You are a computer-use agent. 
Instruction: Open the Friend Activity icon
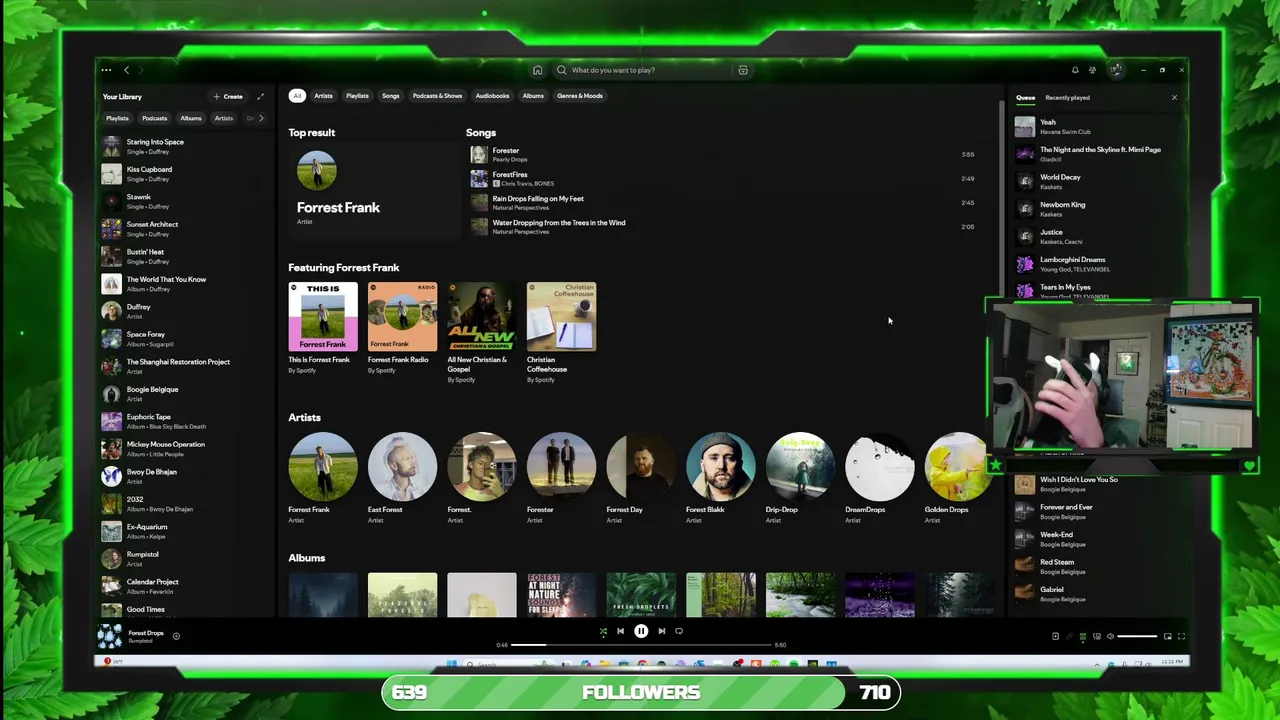pos(1092,70)
